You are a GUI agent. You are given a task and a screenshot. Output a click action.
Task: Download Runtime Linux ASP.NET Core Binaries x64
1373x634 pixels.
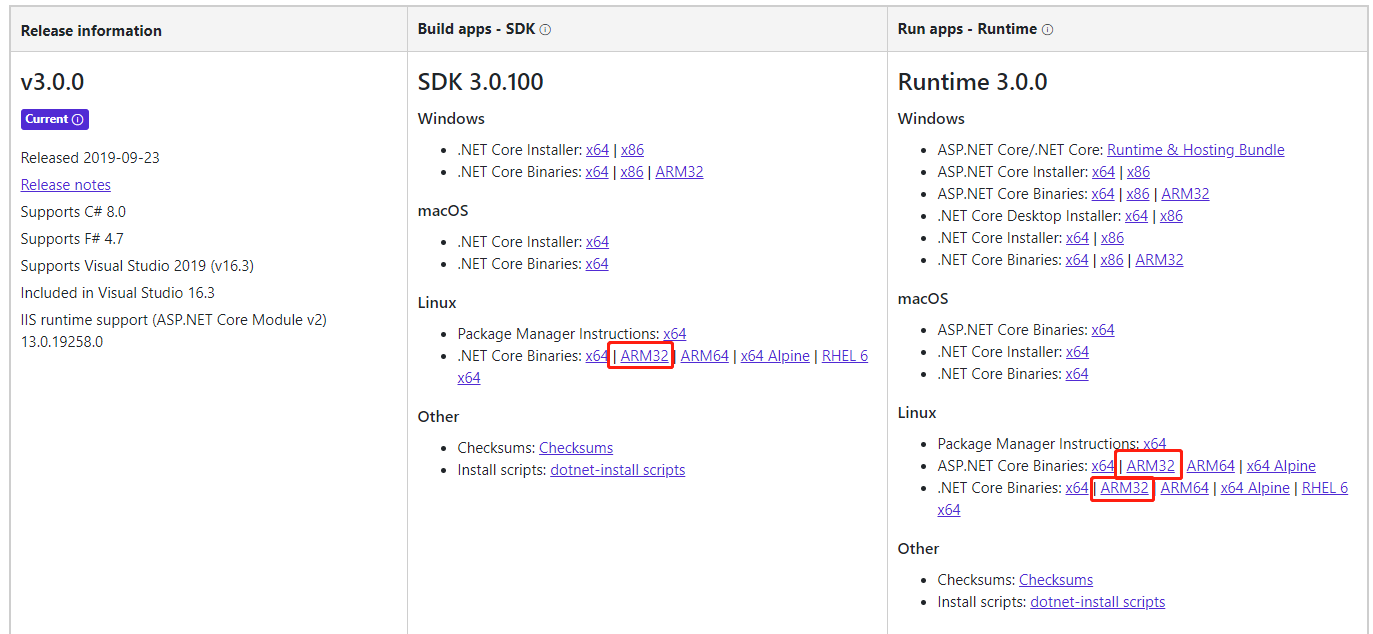point(1103,466)
